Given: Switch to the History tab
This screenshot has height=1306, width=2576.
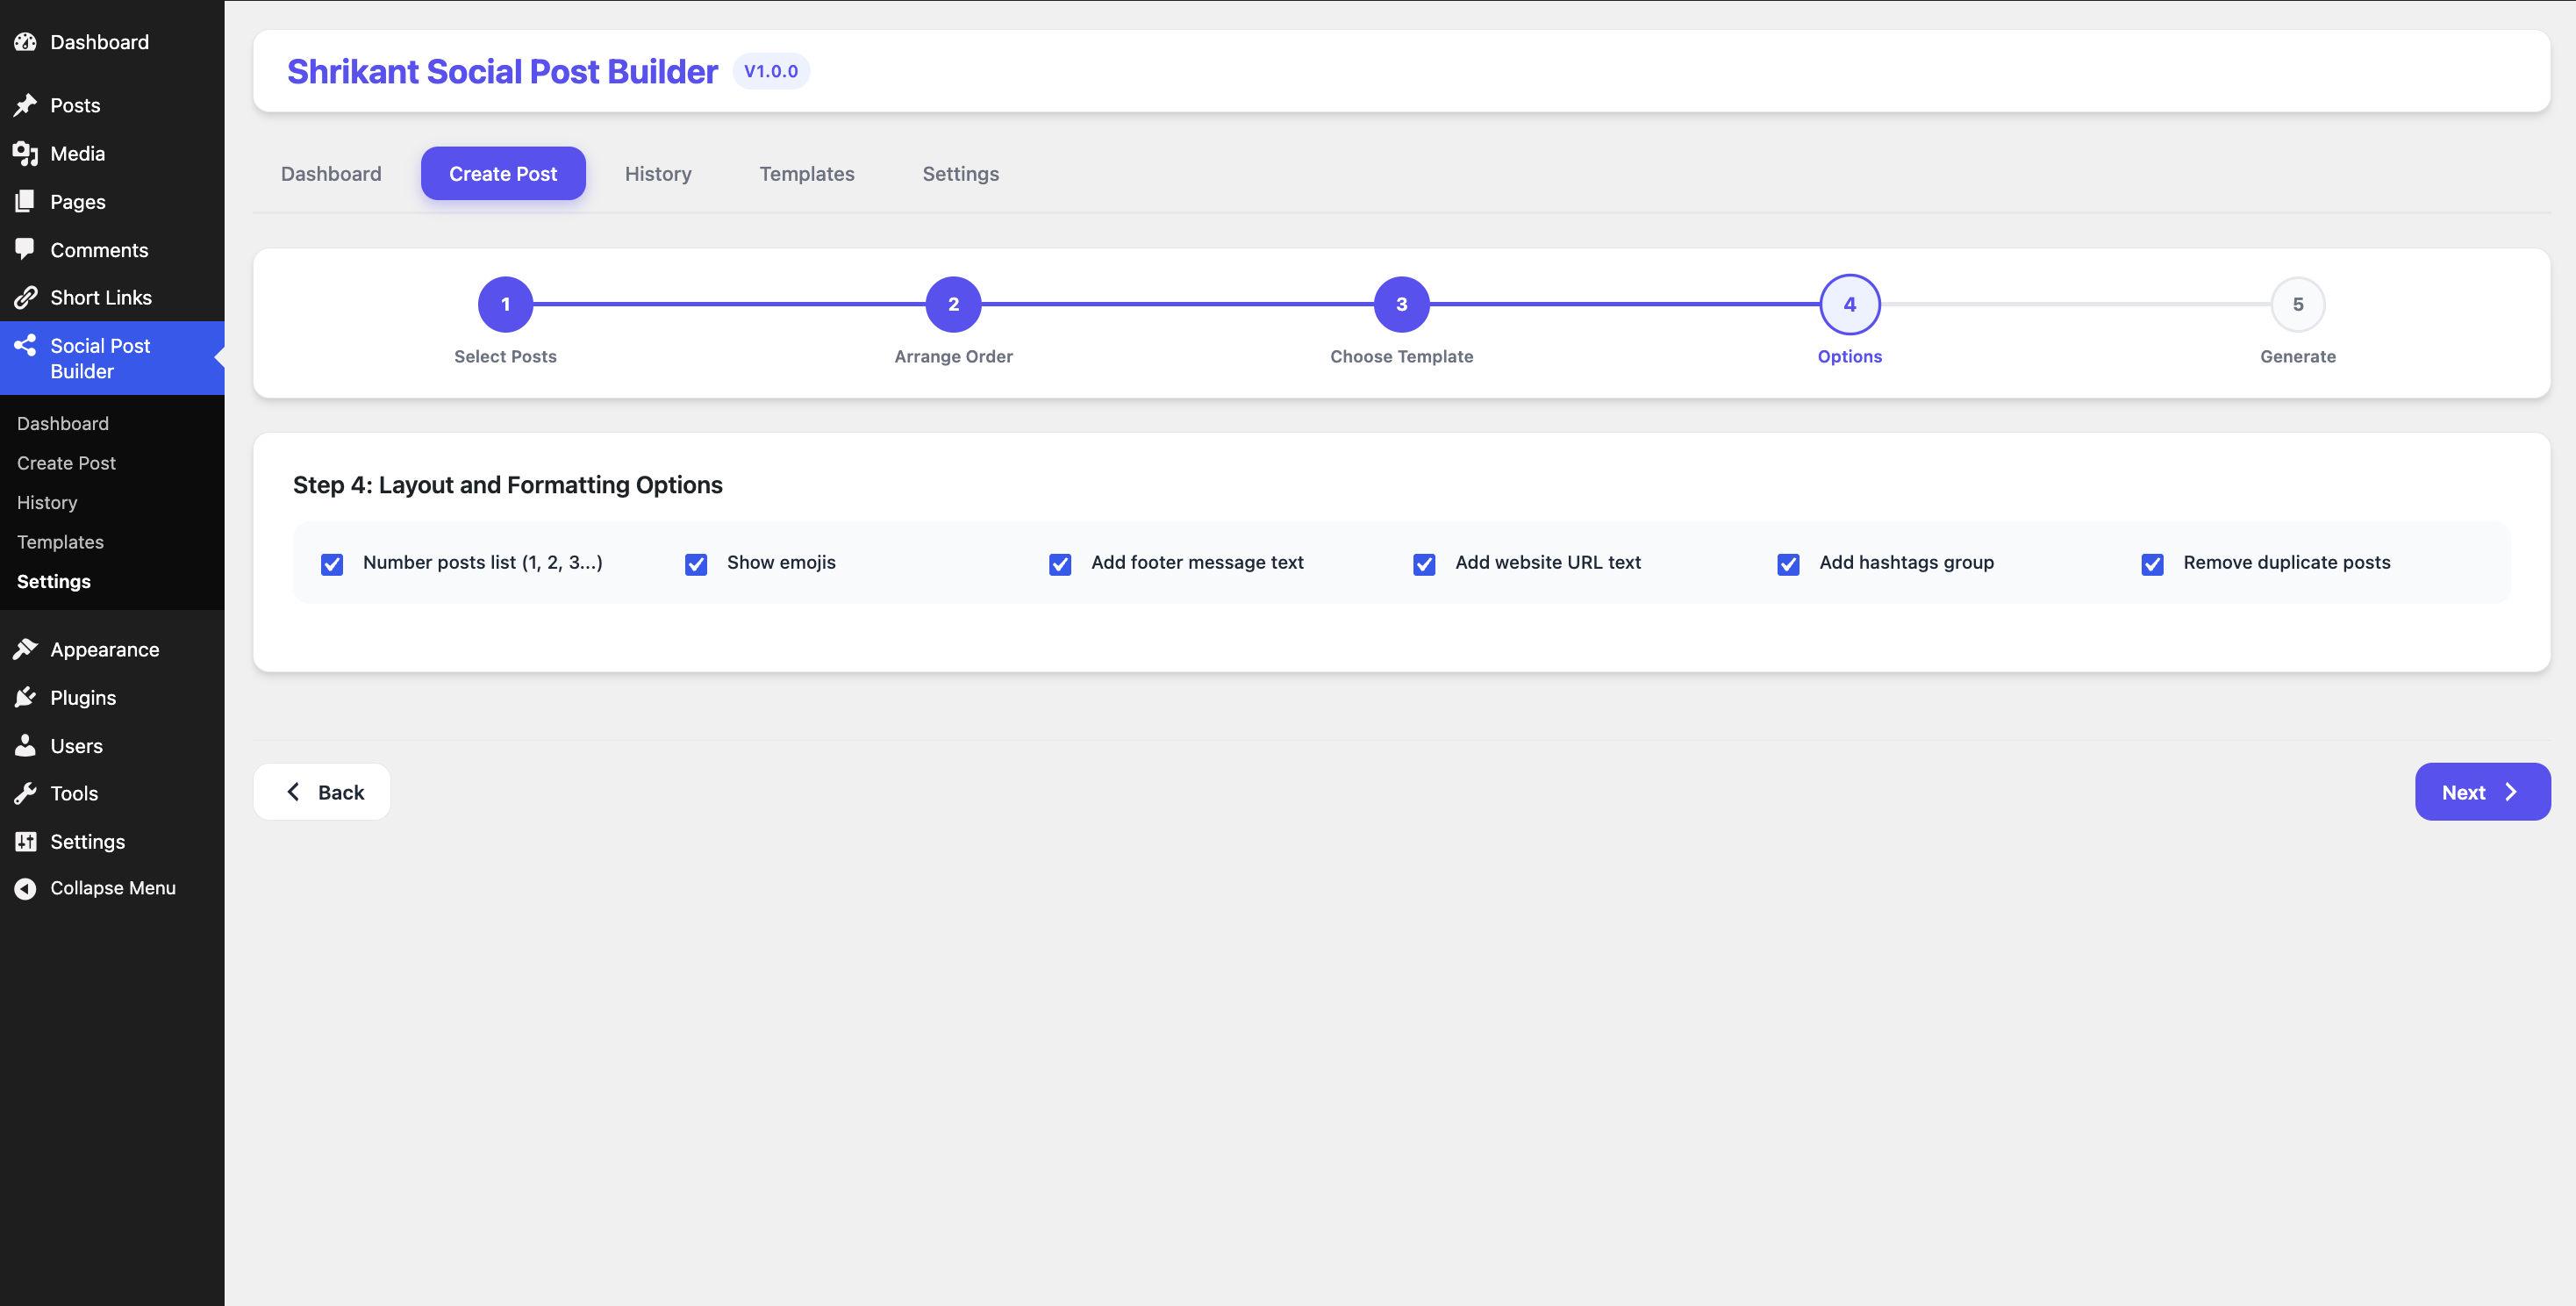Looking at the screenshot, I should coord(658,173).
